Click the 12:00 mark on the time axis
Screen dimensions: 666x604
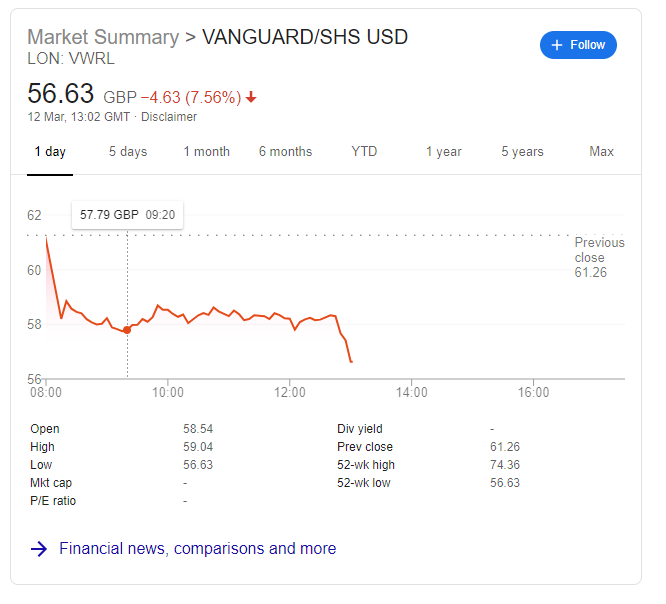290,392
